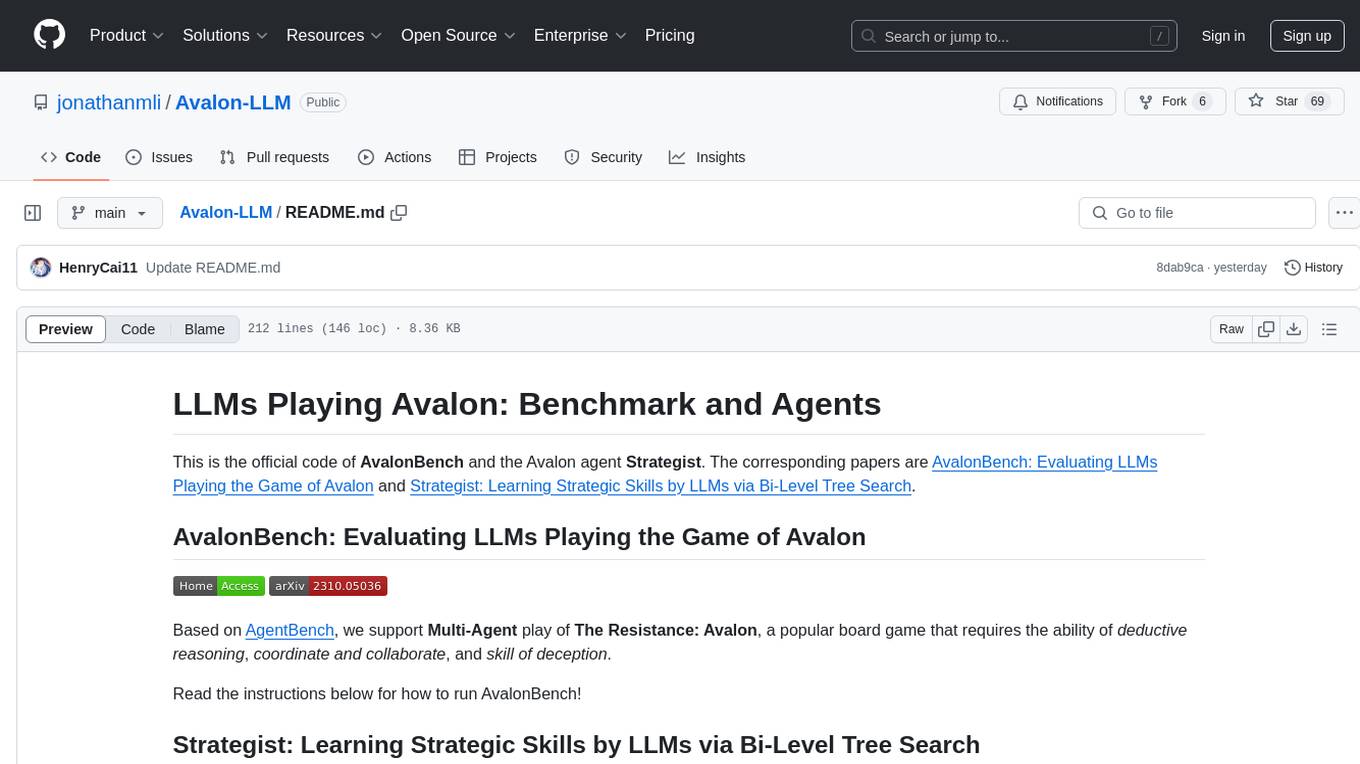Open the document outline list icon
Screen dimensions: 1360x764
click(1329, 329)
